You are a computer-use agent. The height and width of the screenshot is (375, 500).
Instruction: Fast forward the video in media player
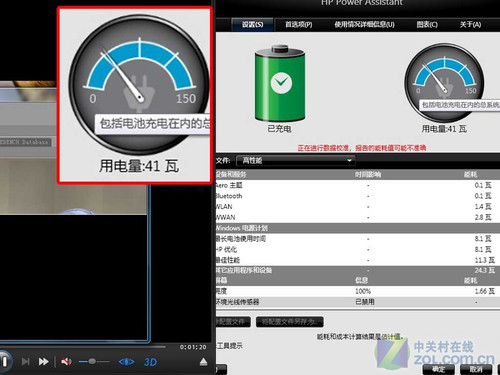[x=43, y=362]
